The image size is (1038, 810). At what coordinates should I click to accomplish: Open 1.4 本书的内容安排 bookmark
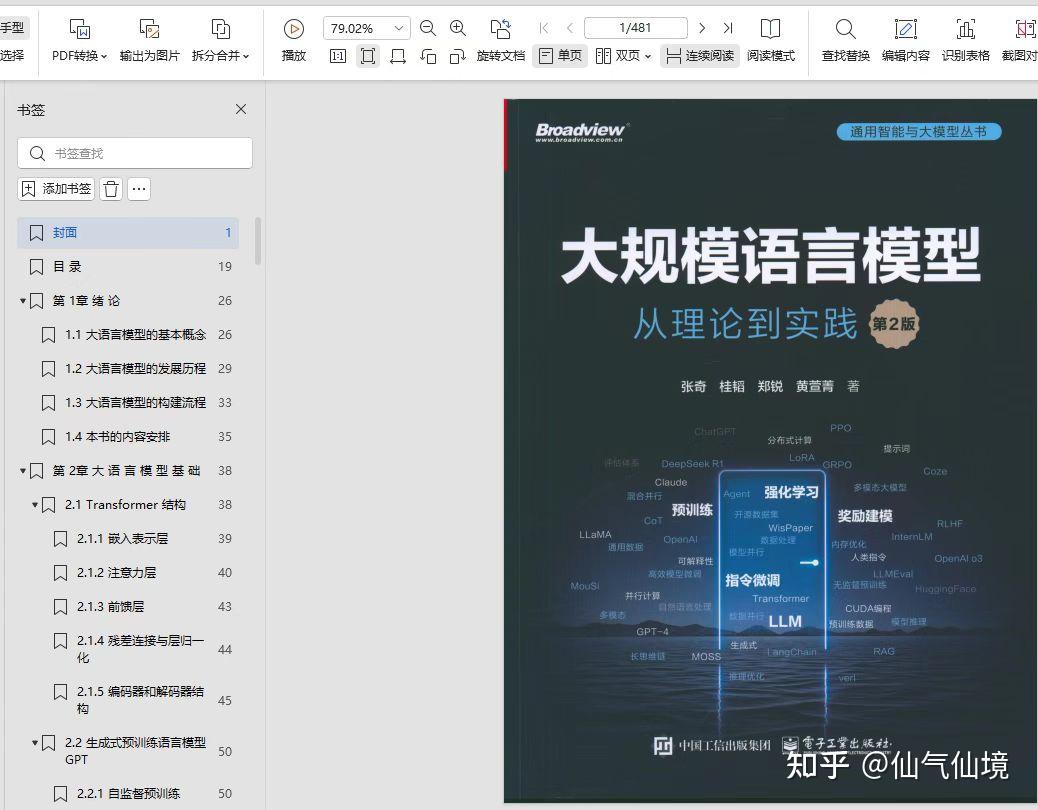tap(128, 437)
